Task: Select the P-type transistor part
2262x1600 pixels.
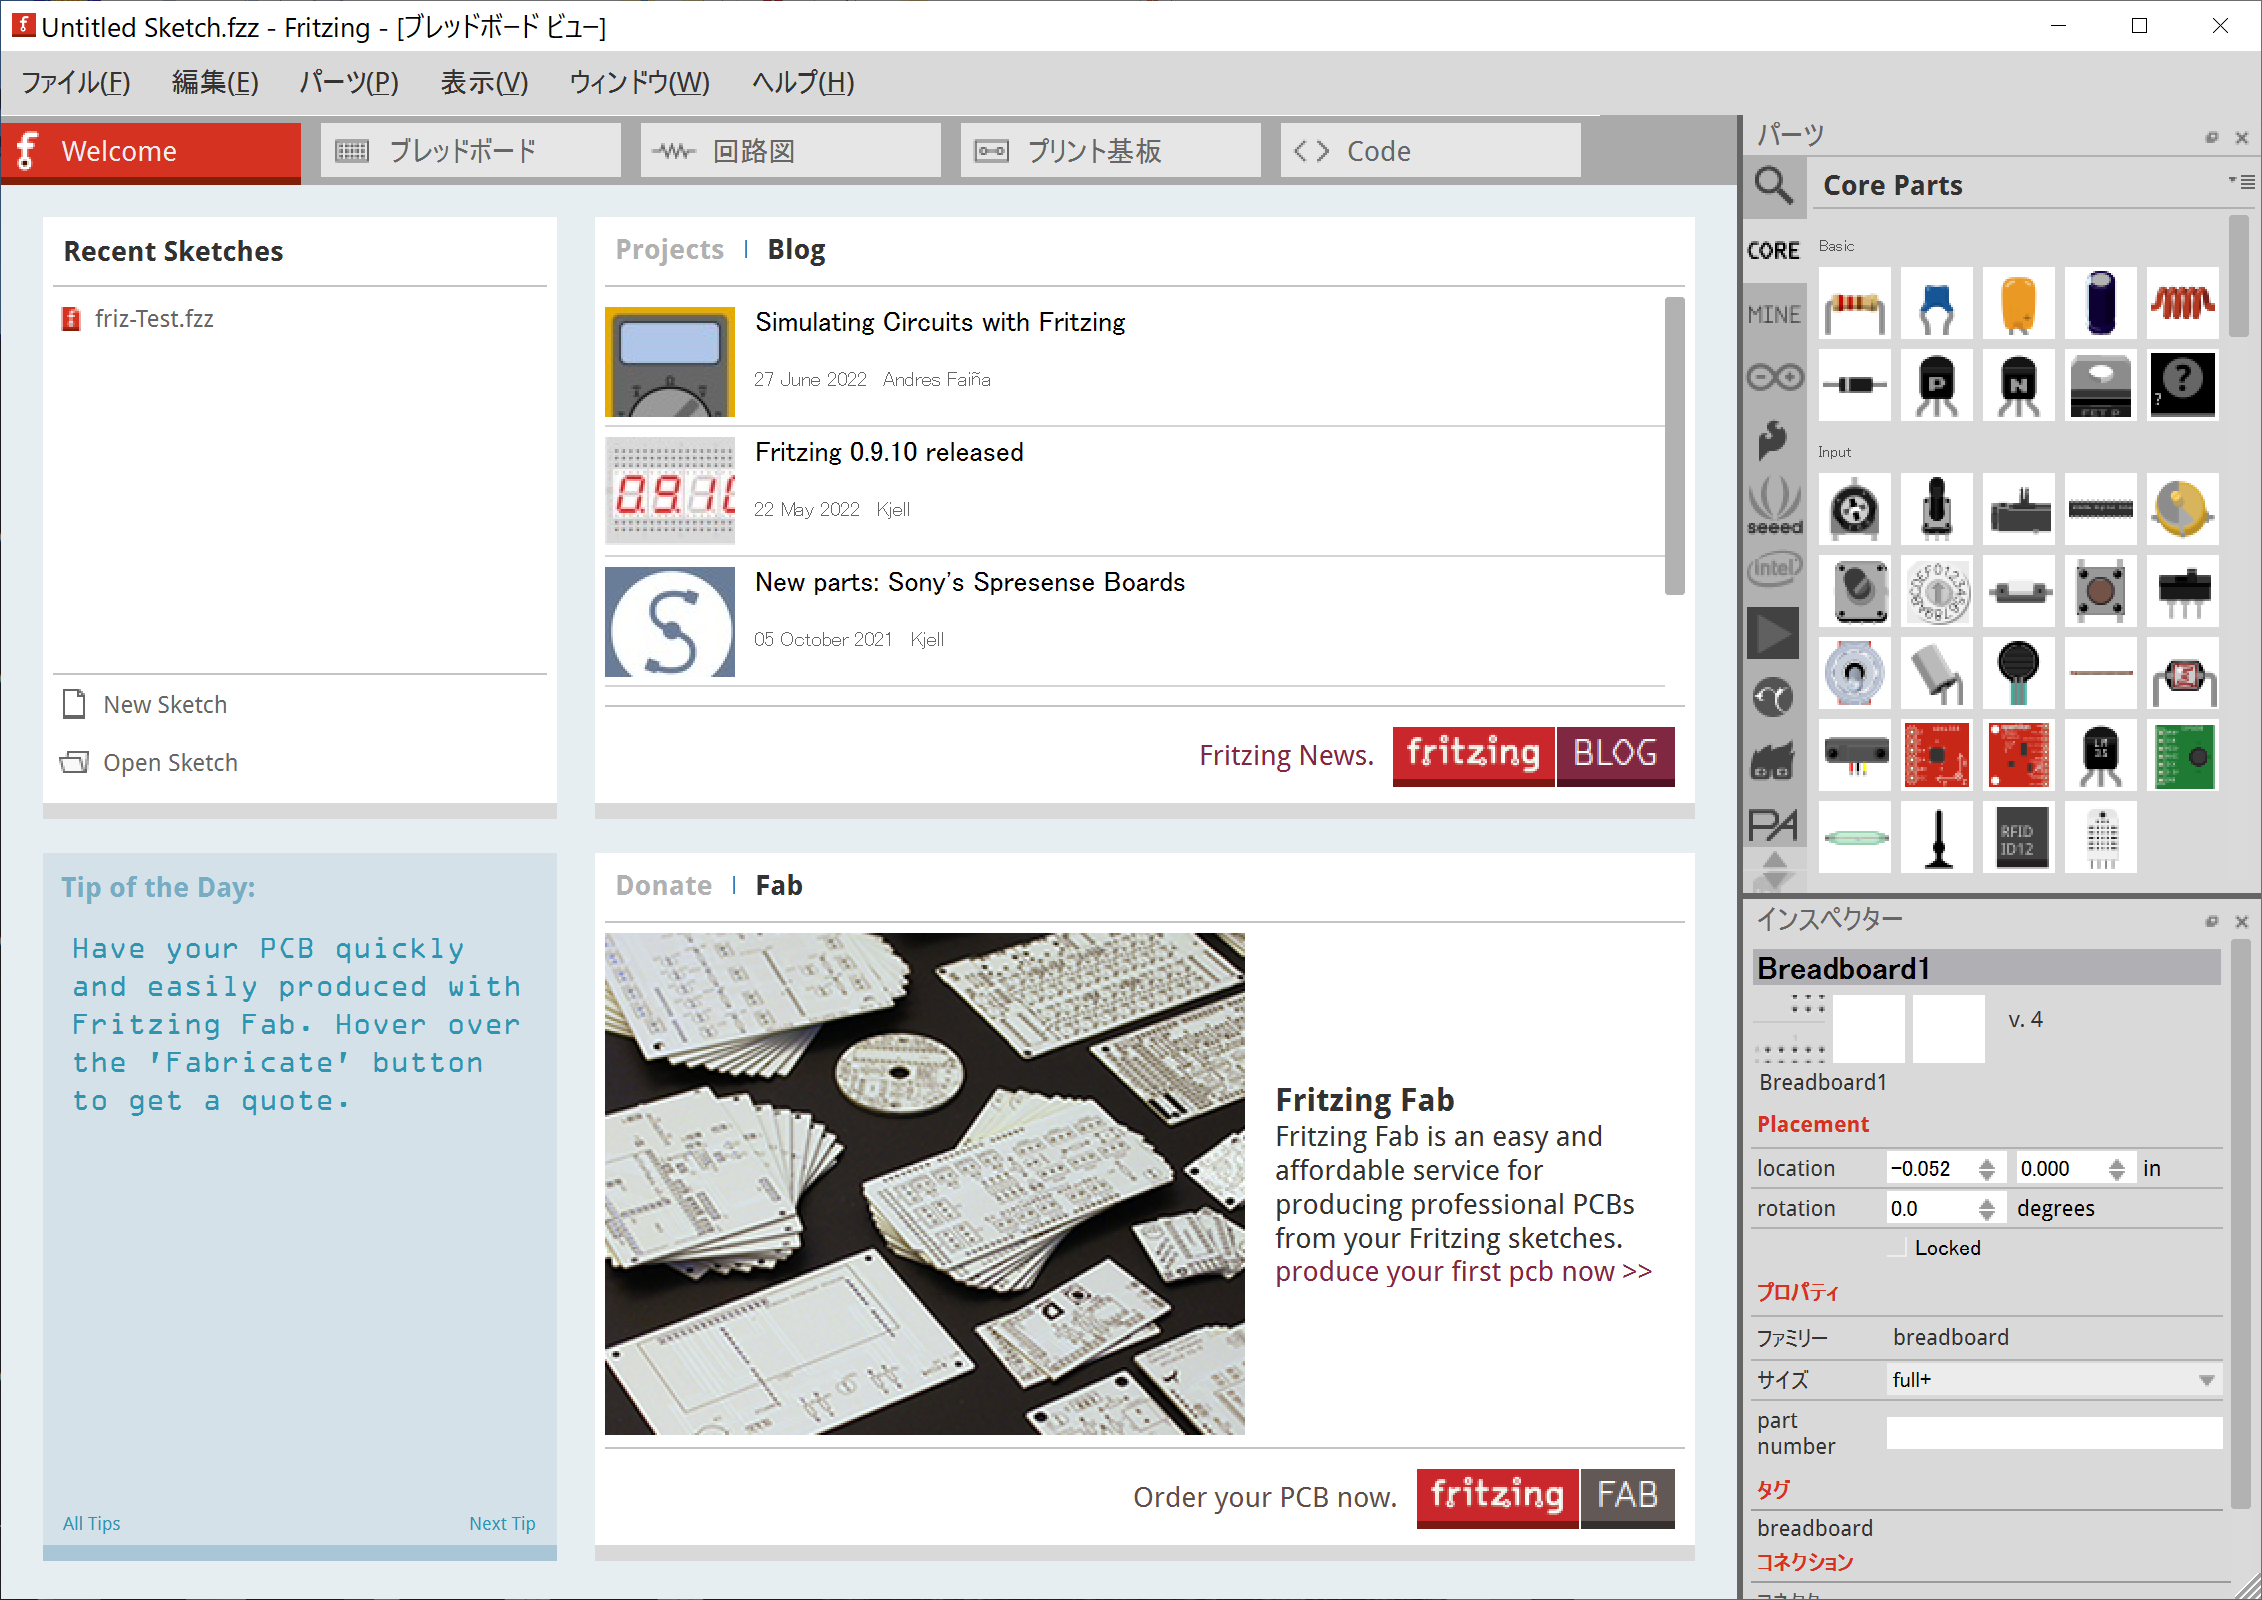Action: 1937,385
